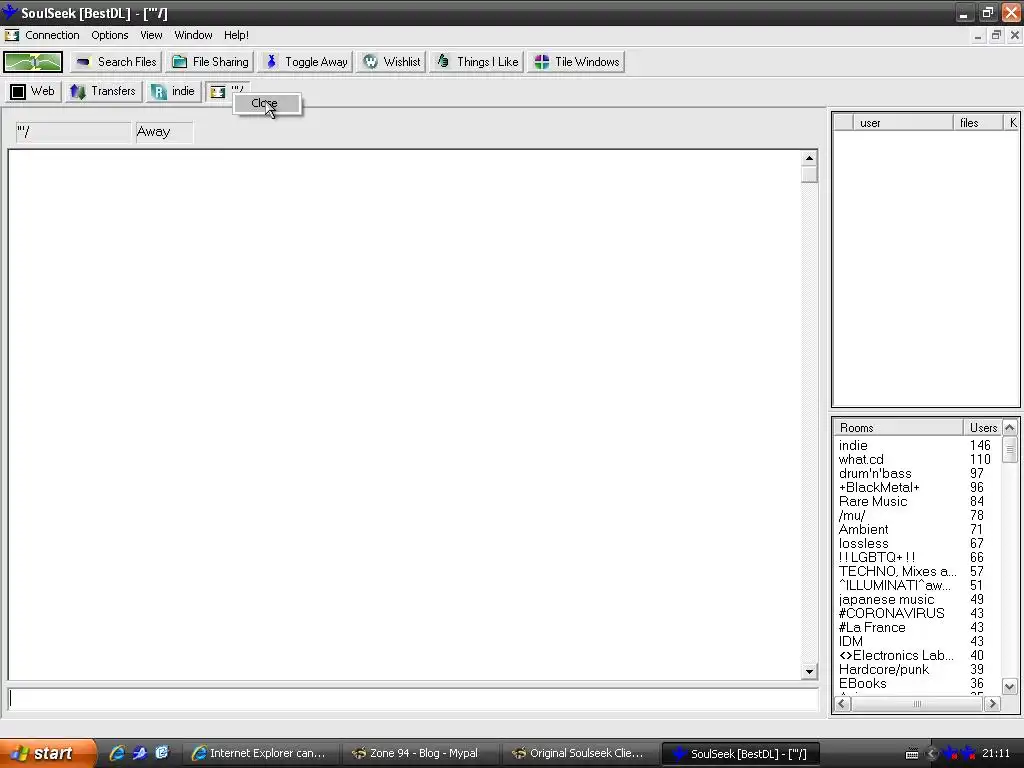The image size is (1024, 768).
Task: Click the SoulSeek taskbar button
Action: point(741,754)
